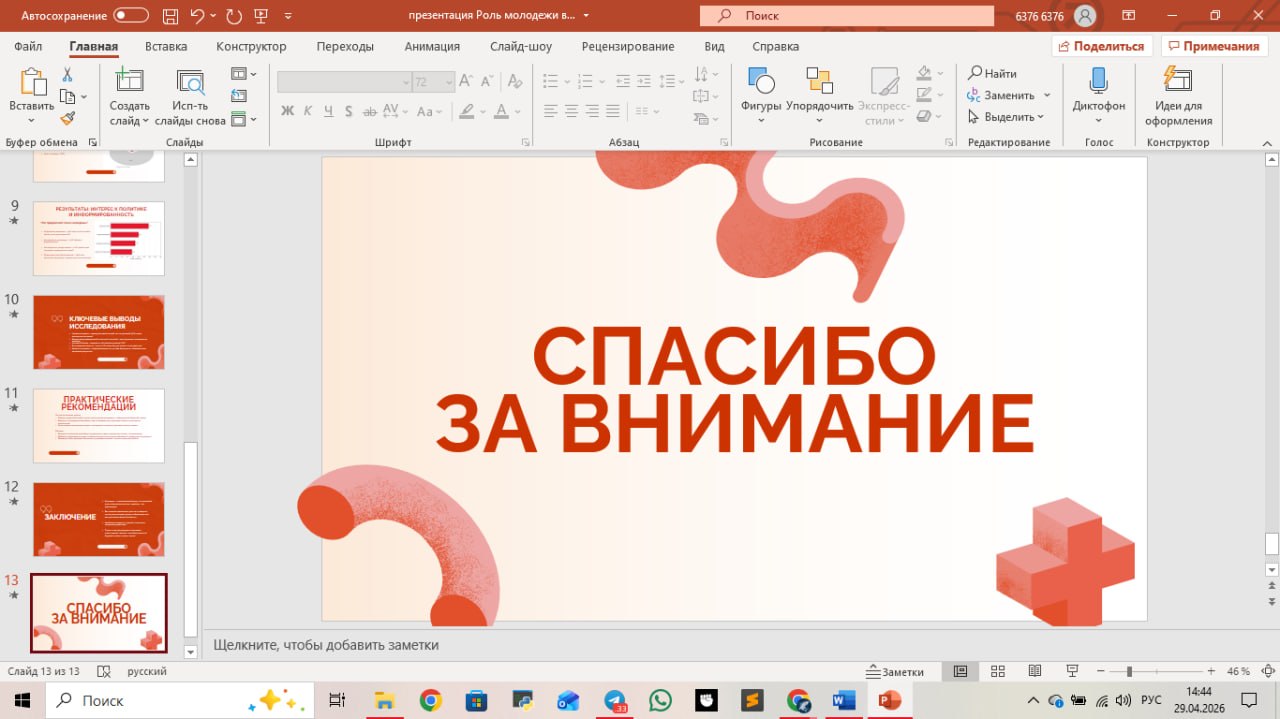Open the Файл menu
Screen dimensions: 1280x719
(x=28, y=46)
